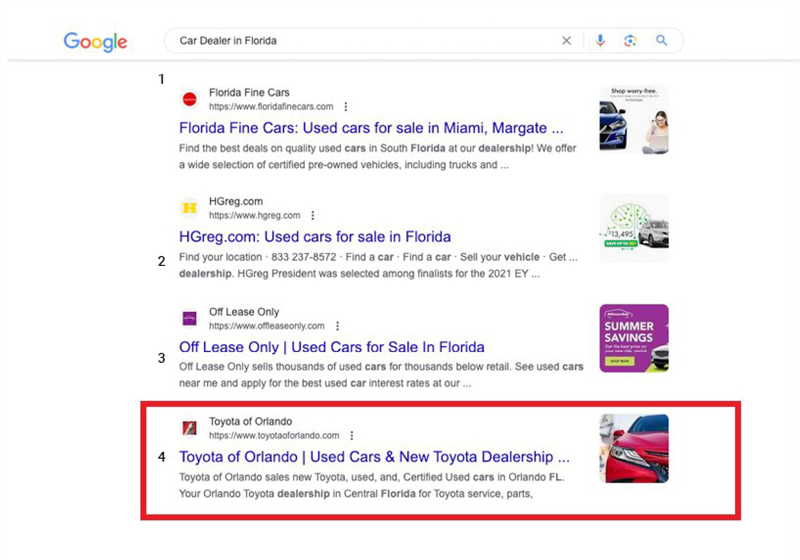This screenshot has height=560, width=800.
Task: Open more options for Florida Fine Cars result
Action: [x=345, y=106]
